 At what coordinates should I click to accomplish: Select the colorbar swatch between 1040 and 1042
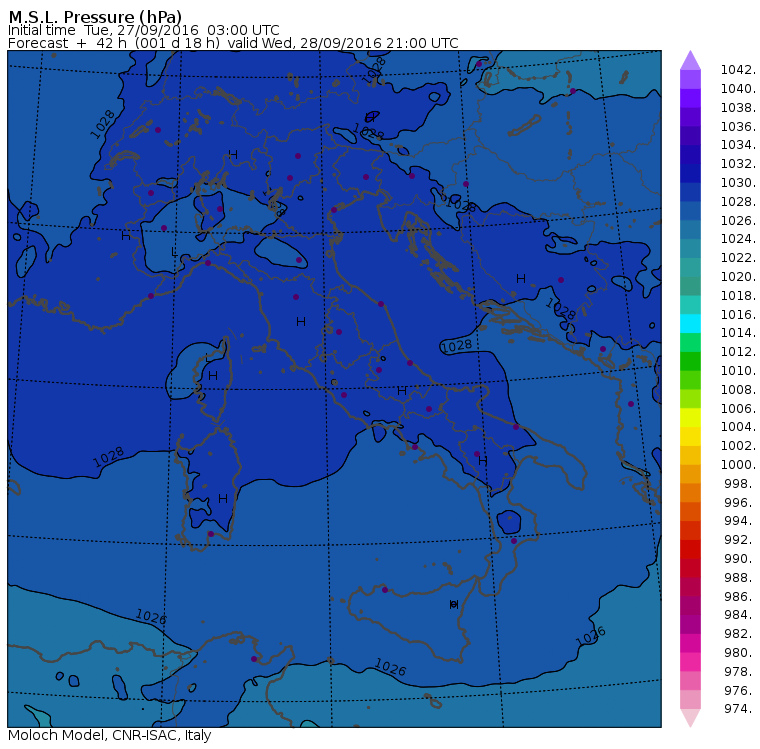pos(690,80)
